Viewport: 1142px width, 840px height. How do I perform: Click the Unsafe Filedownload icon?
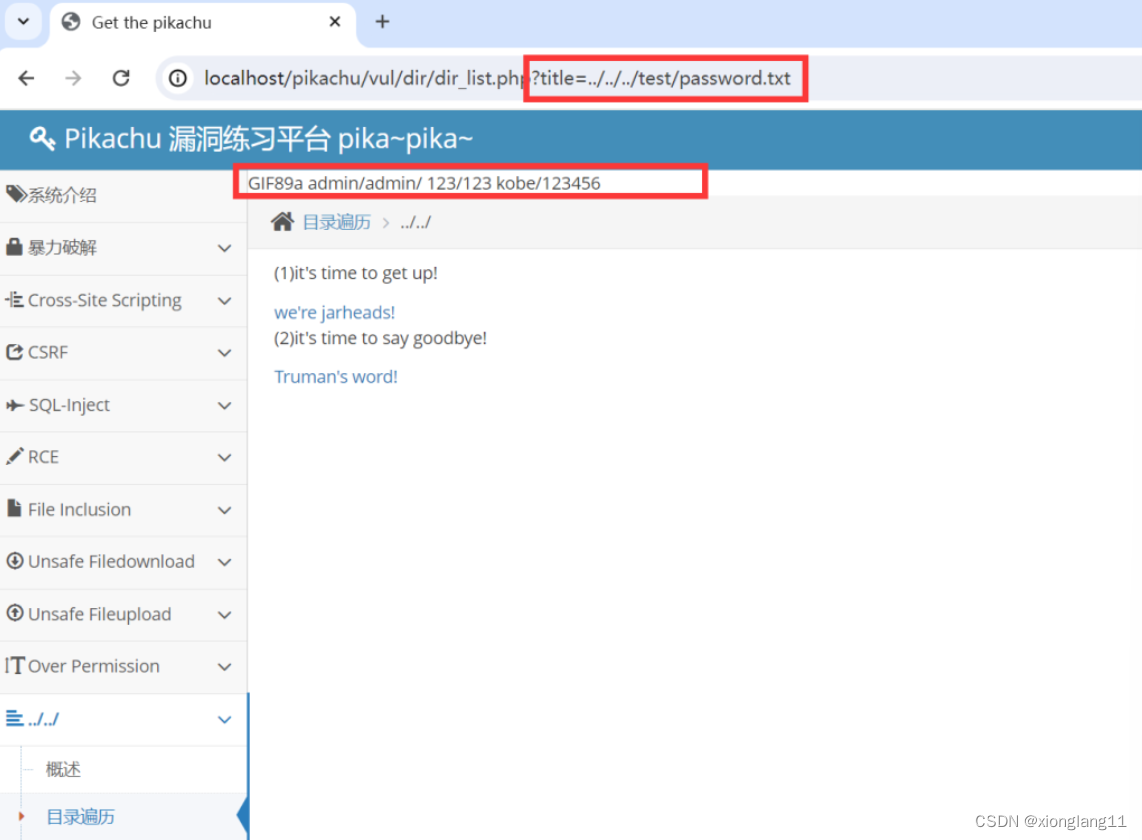tap(15, 560)
